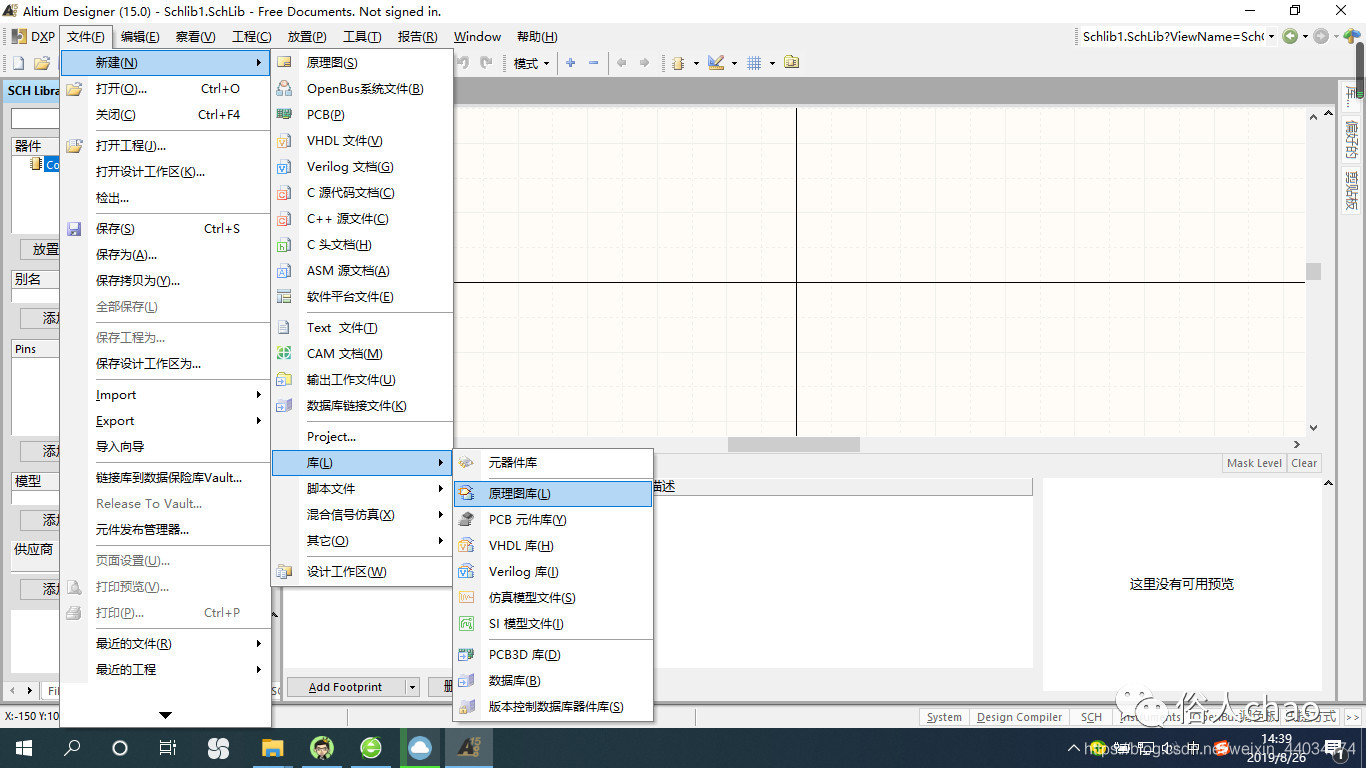Click the DXP menu button

pos(33,37)
